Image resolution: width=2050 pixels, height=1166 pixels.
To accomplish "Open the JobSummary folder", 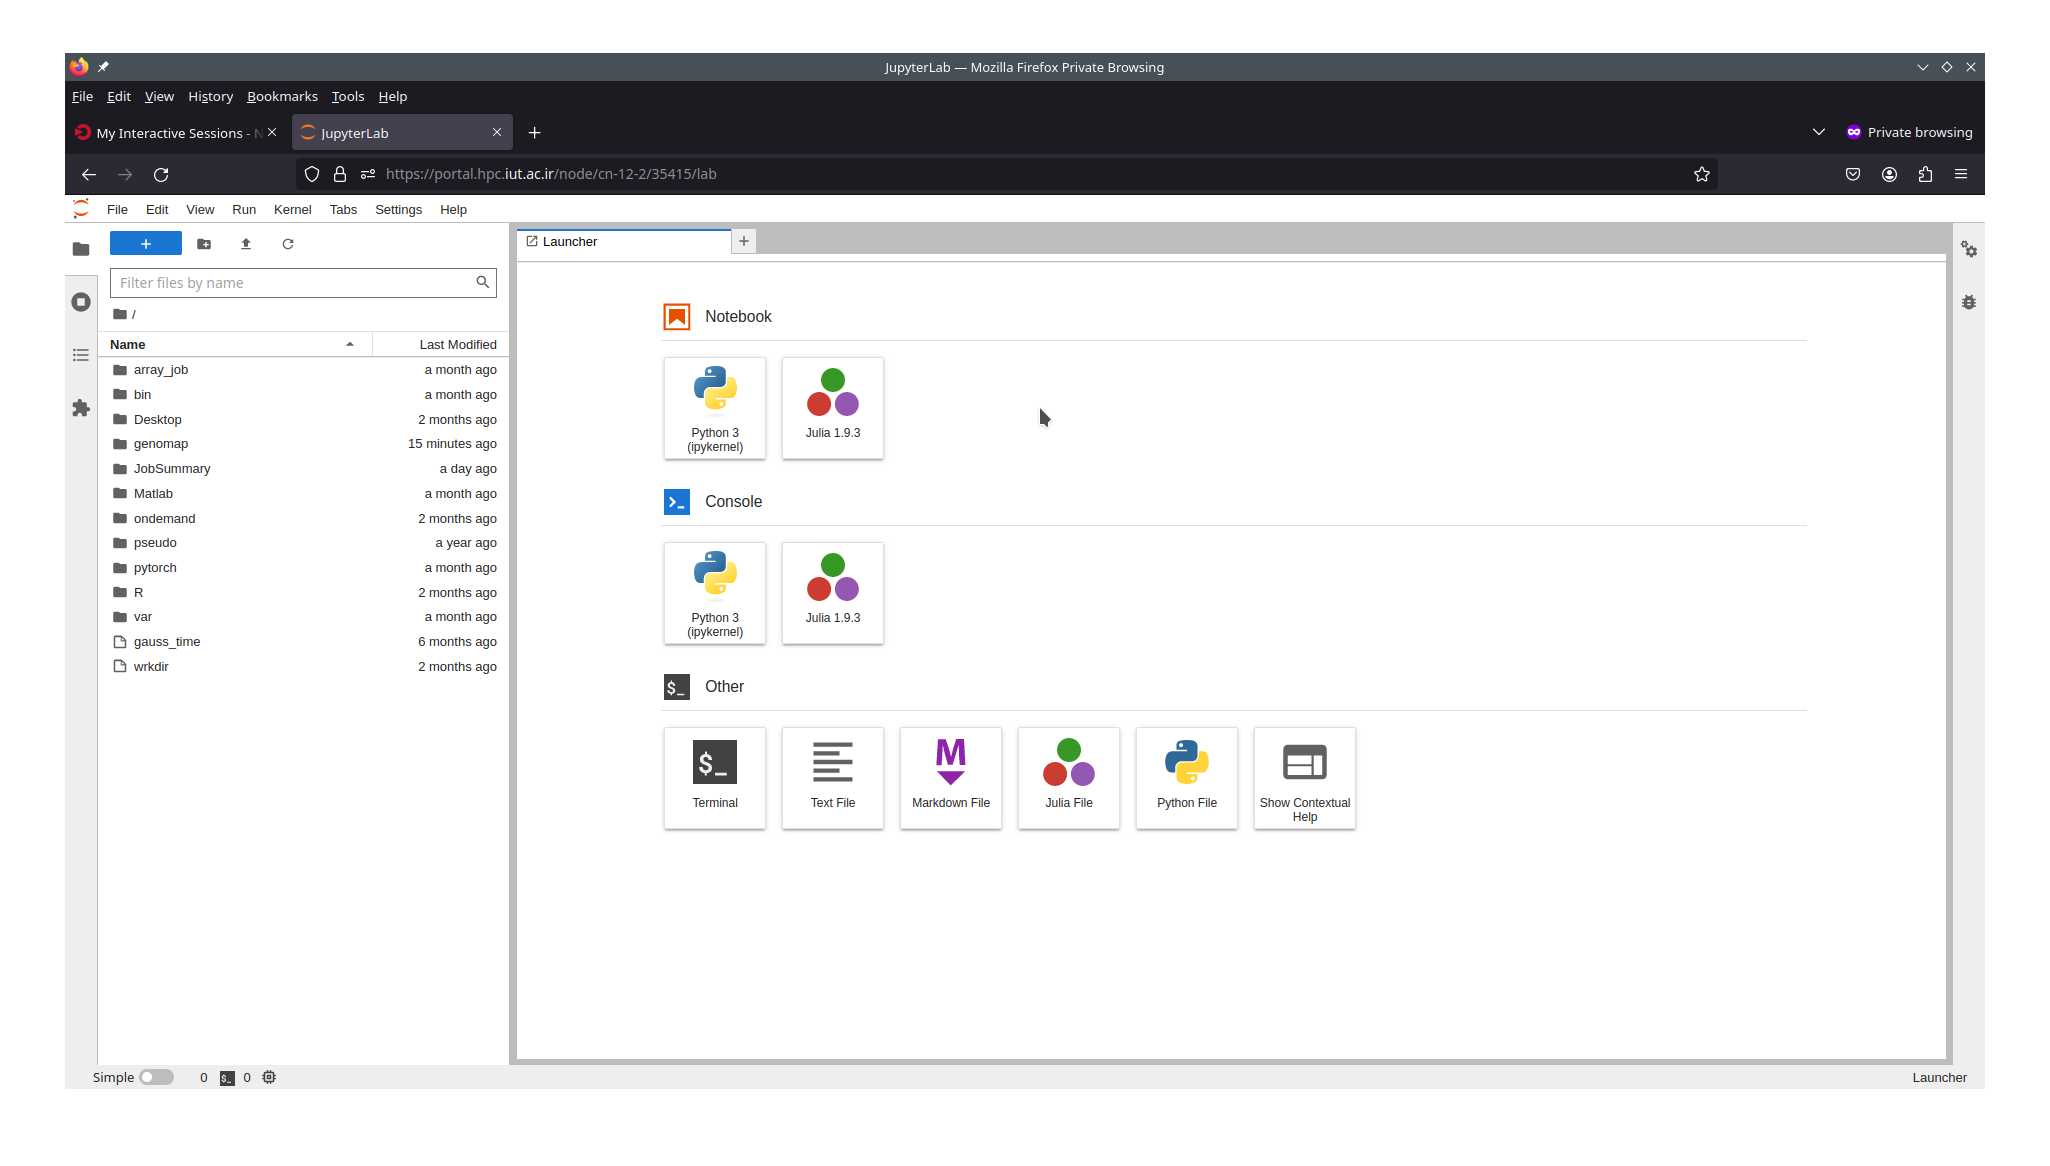I will tap(303, 469).
